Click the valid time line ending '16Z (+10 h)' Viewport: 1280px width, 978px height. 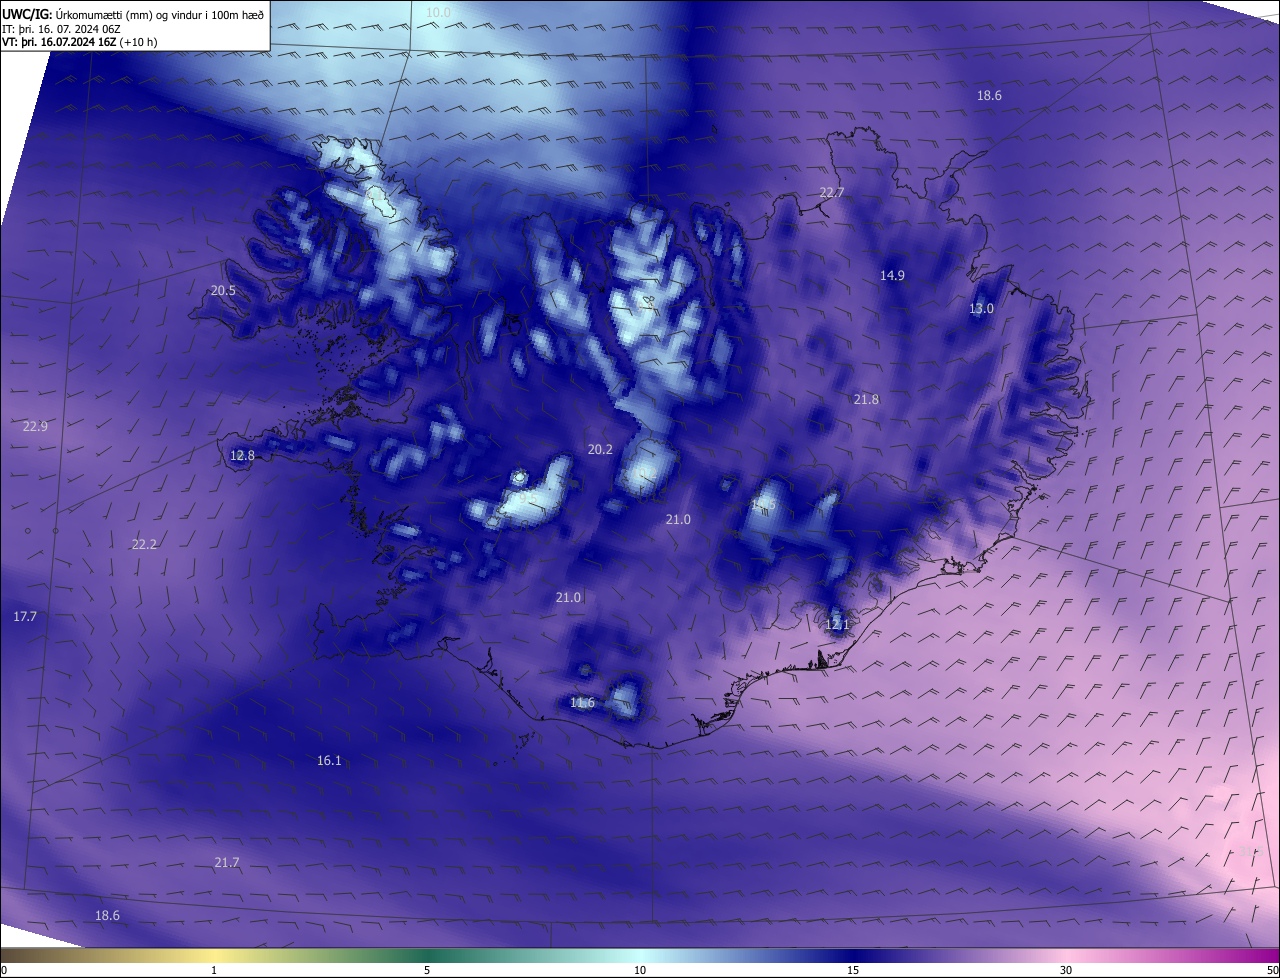(80, 42)
